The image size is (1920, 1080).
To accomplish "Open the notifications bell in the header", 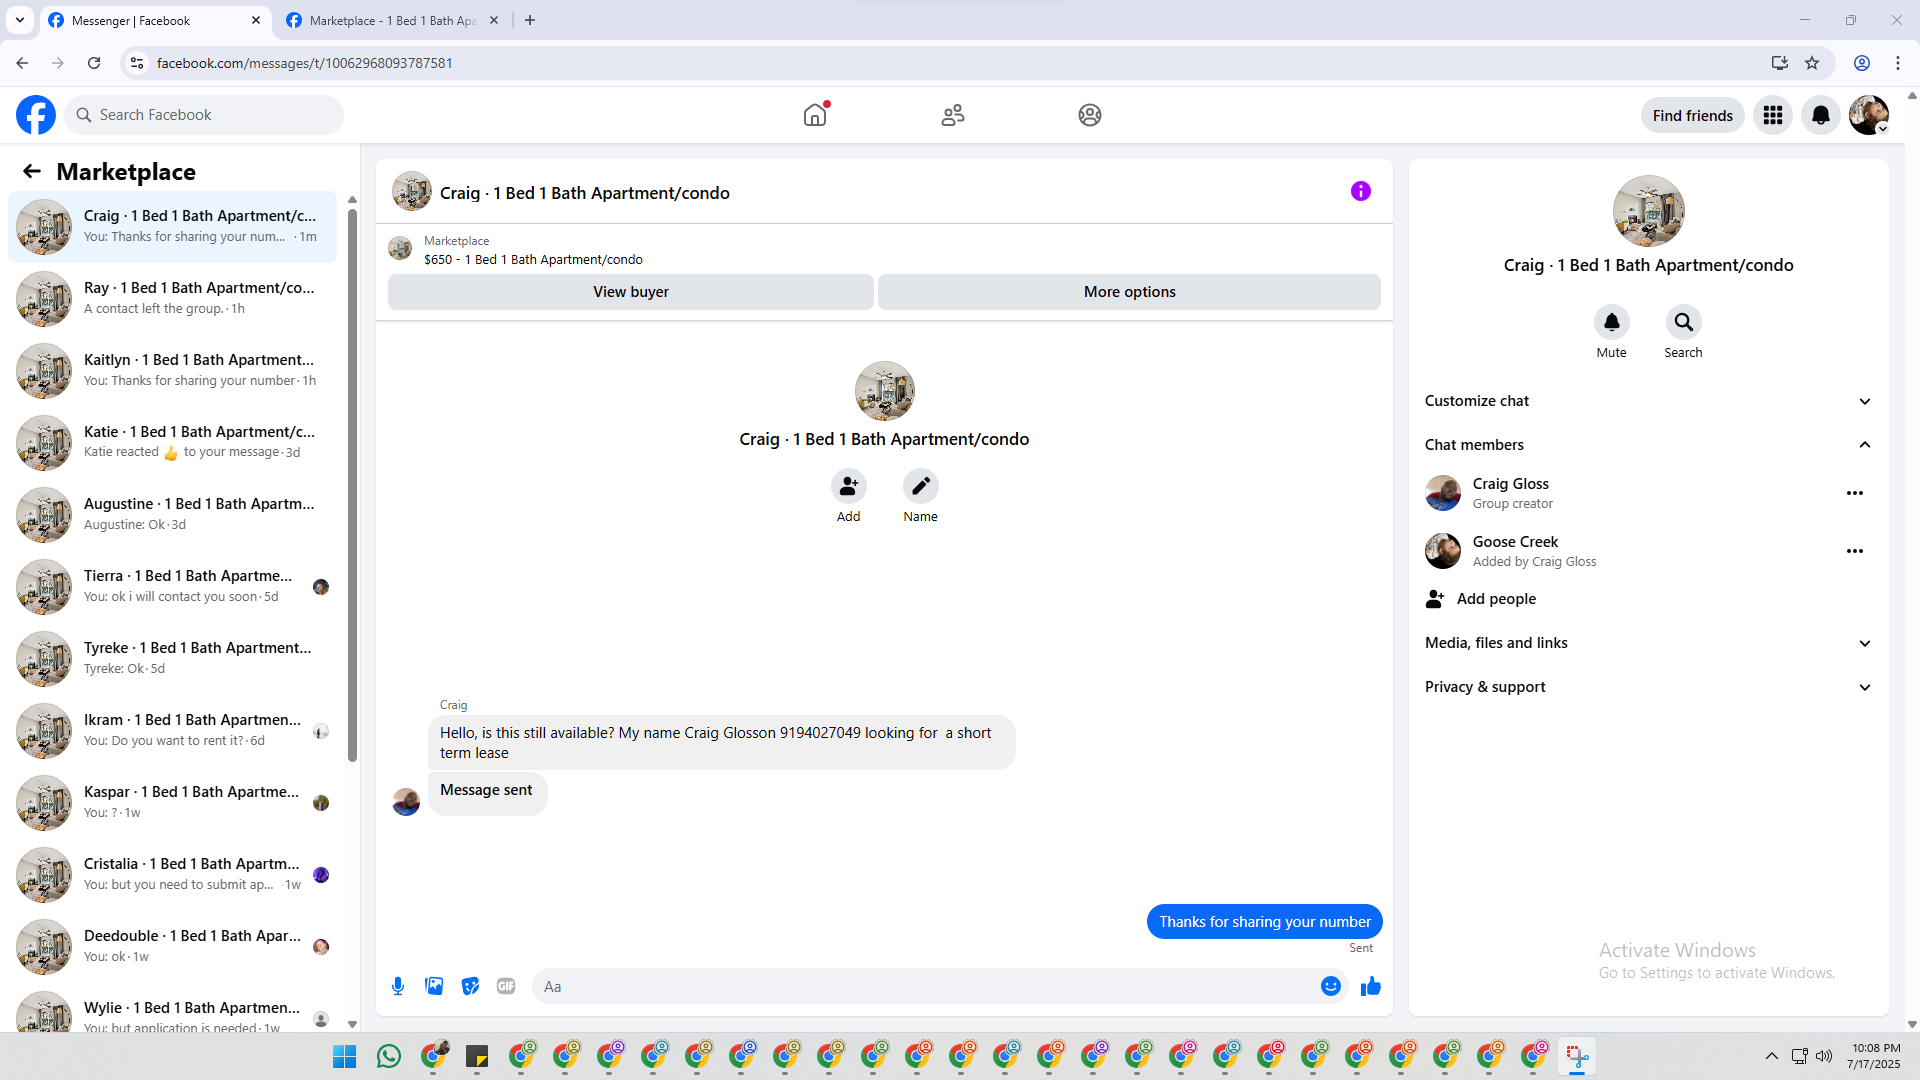I will 1821,116.
